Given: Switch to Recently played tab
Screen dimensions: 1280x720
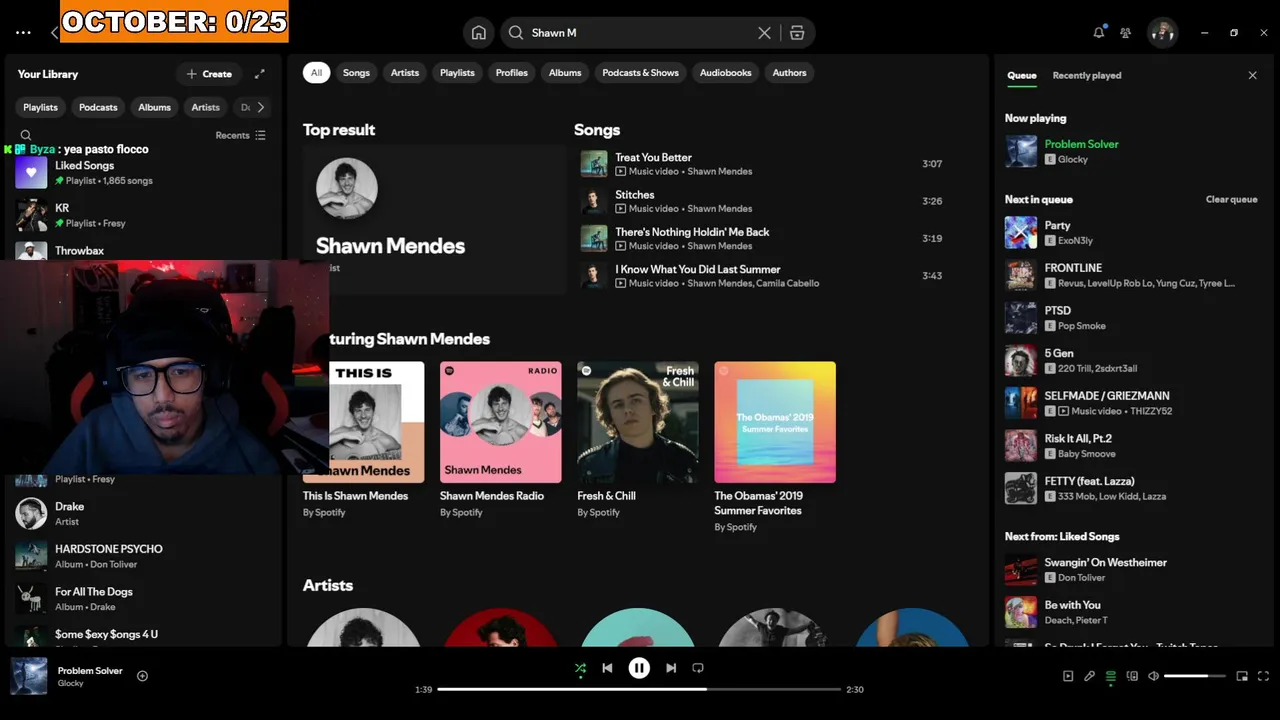Looking at the screenshot, I should [1087, 75].
